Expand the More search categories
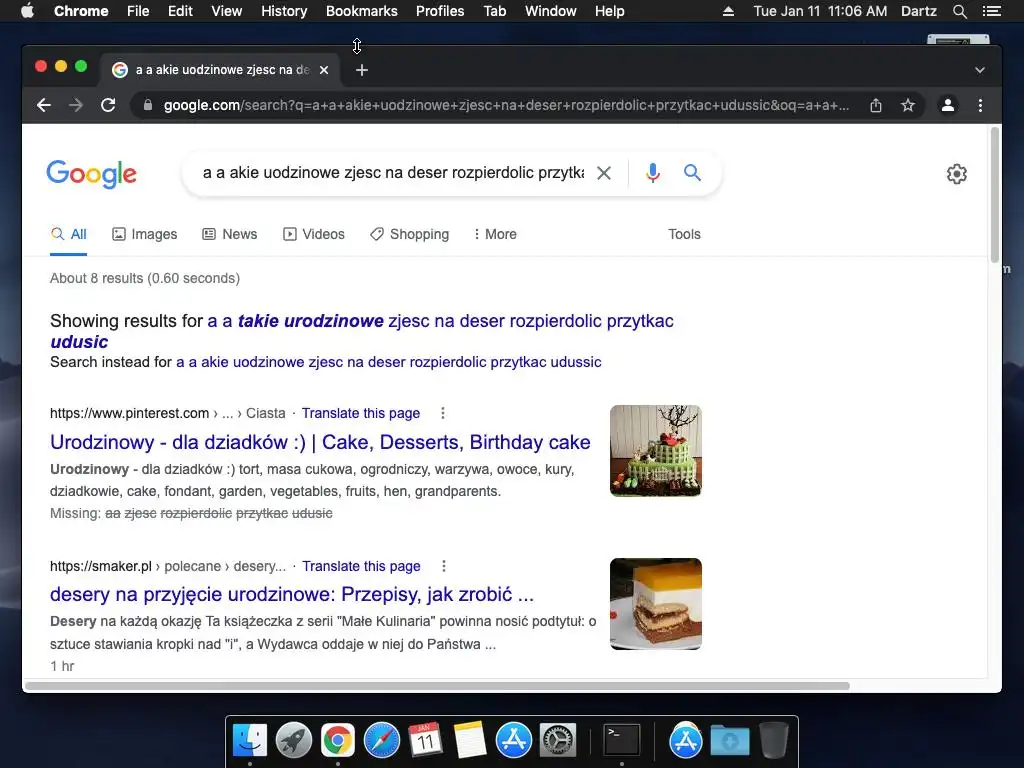The height and width of the screenshot is (768, 1024). coord(495,234)
